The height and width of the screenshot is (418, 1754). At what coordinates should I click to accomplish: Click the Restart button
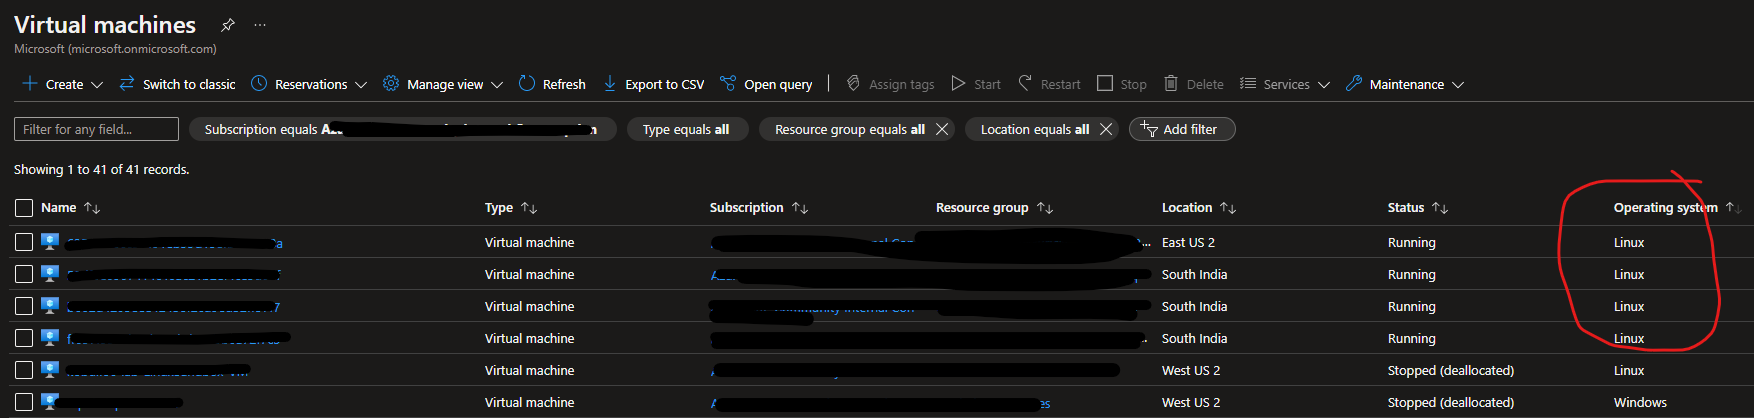click(1049, 84)
